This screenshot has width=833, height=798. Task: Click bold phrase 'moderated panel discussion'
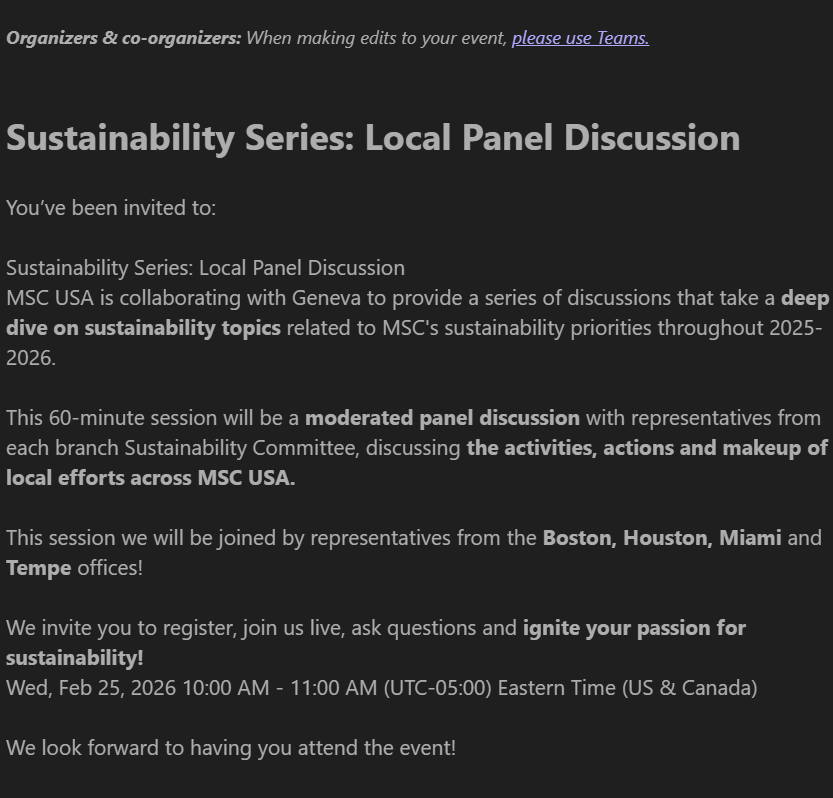443,418
